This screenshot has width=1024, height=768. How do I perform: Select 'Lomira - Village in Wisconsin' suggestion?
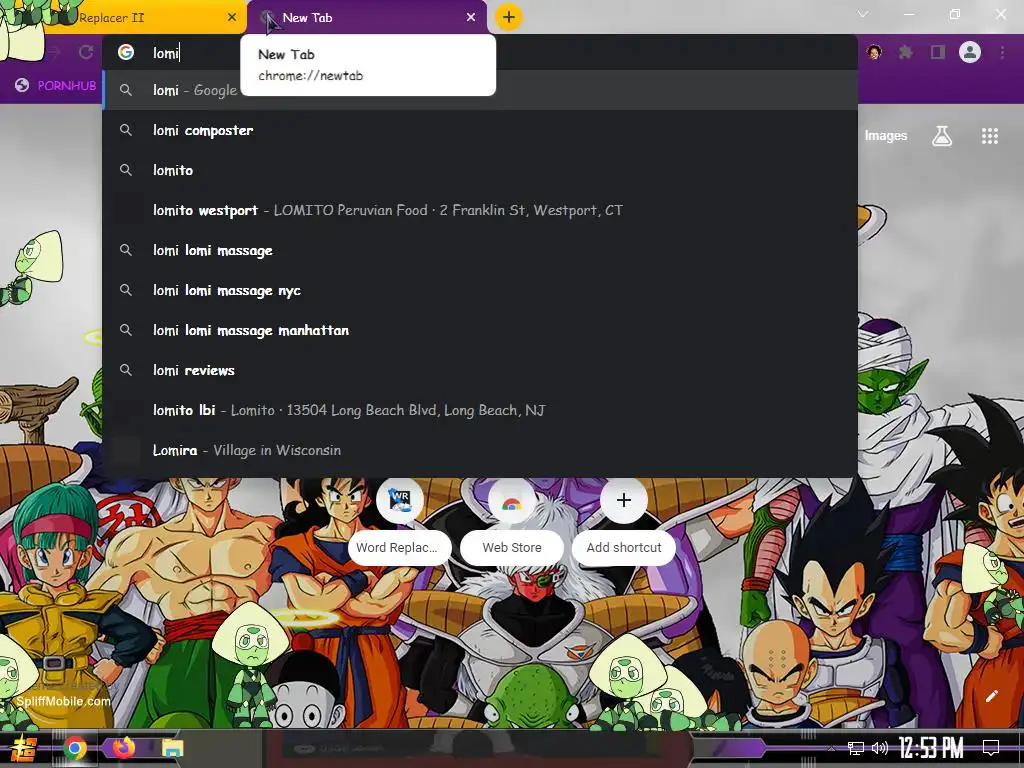pyautogui.click(x=480, y=450)
